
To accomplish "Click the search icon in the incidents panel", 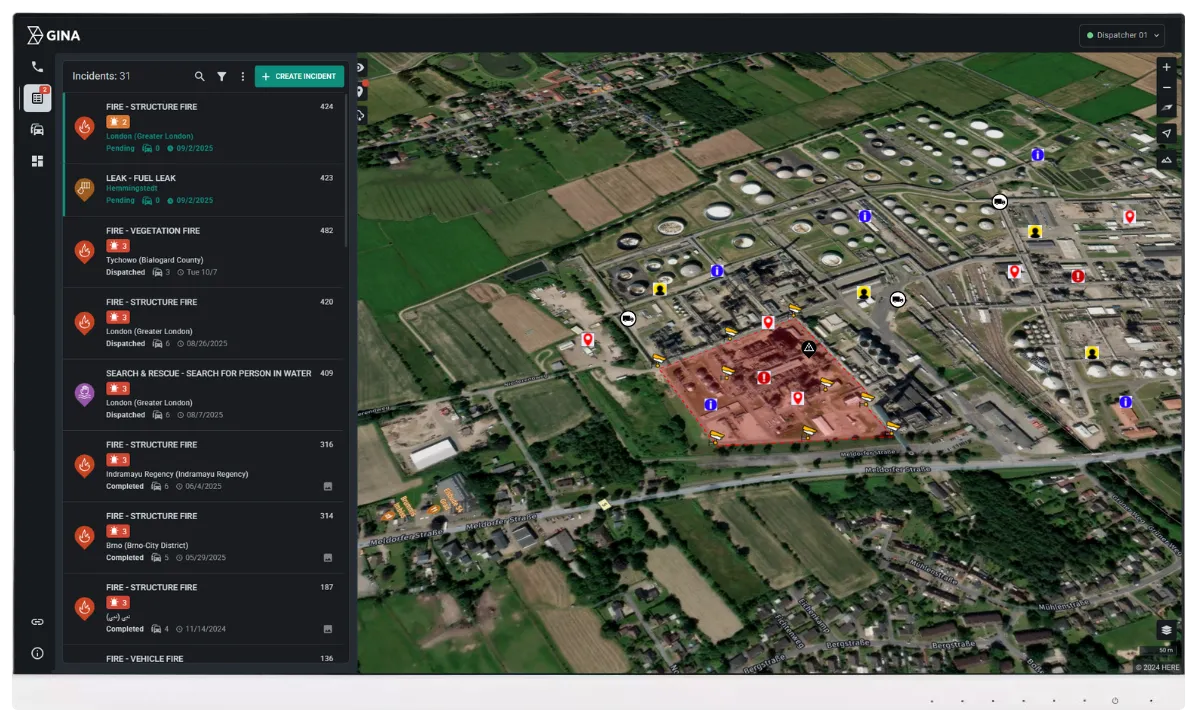I will pos(199,76).
